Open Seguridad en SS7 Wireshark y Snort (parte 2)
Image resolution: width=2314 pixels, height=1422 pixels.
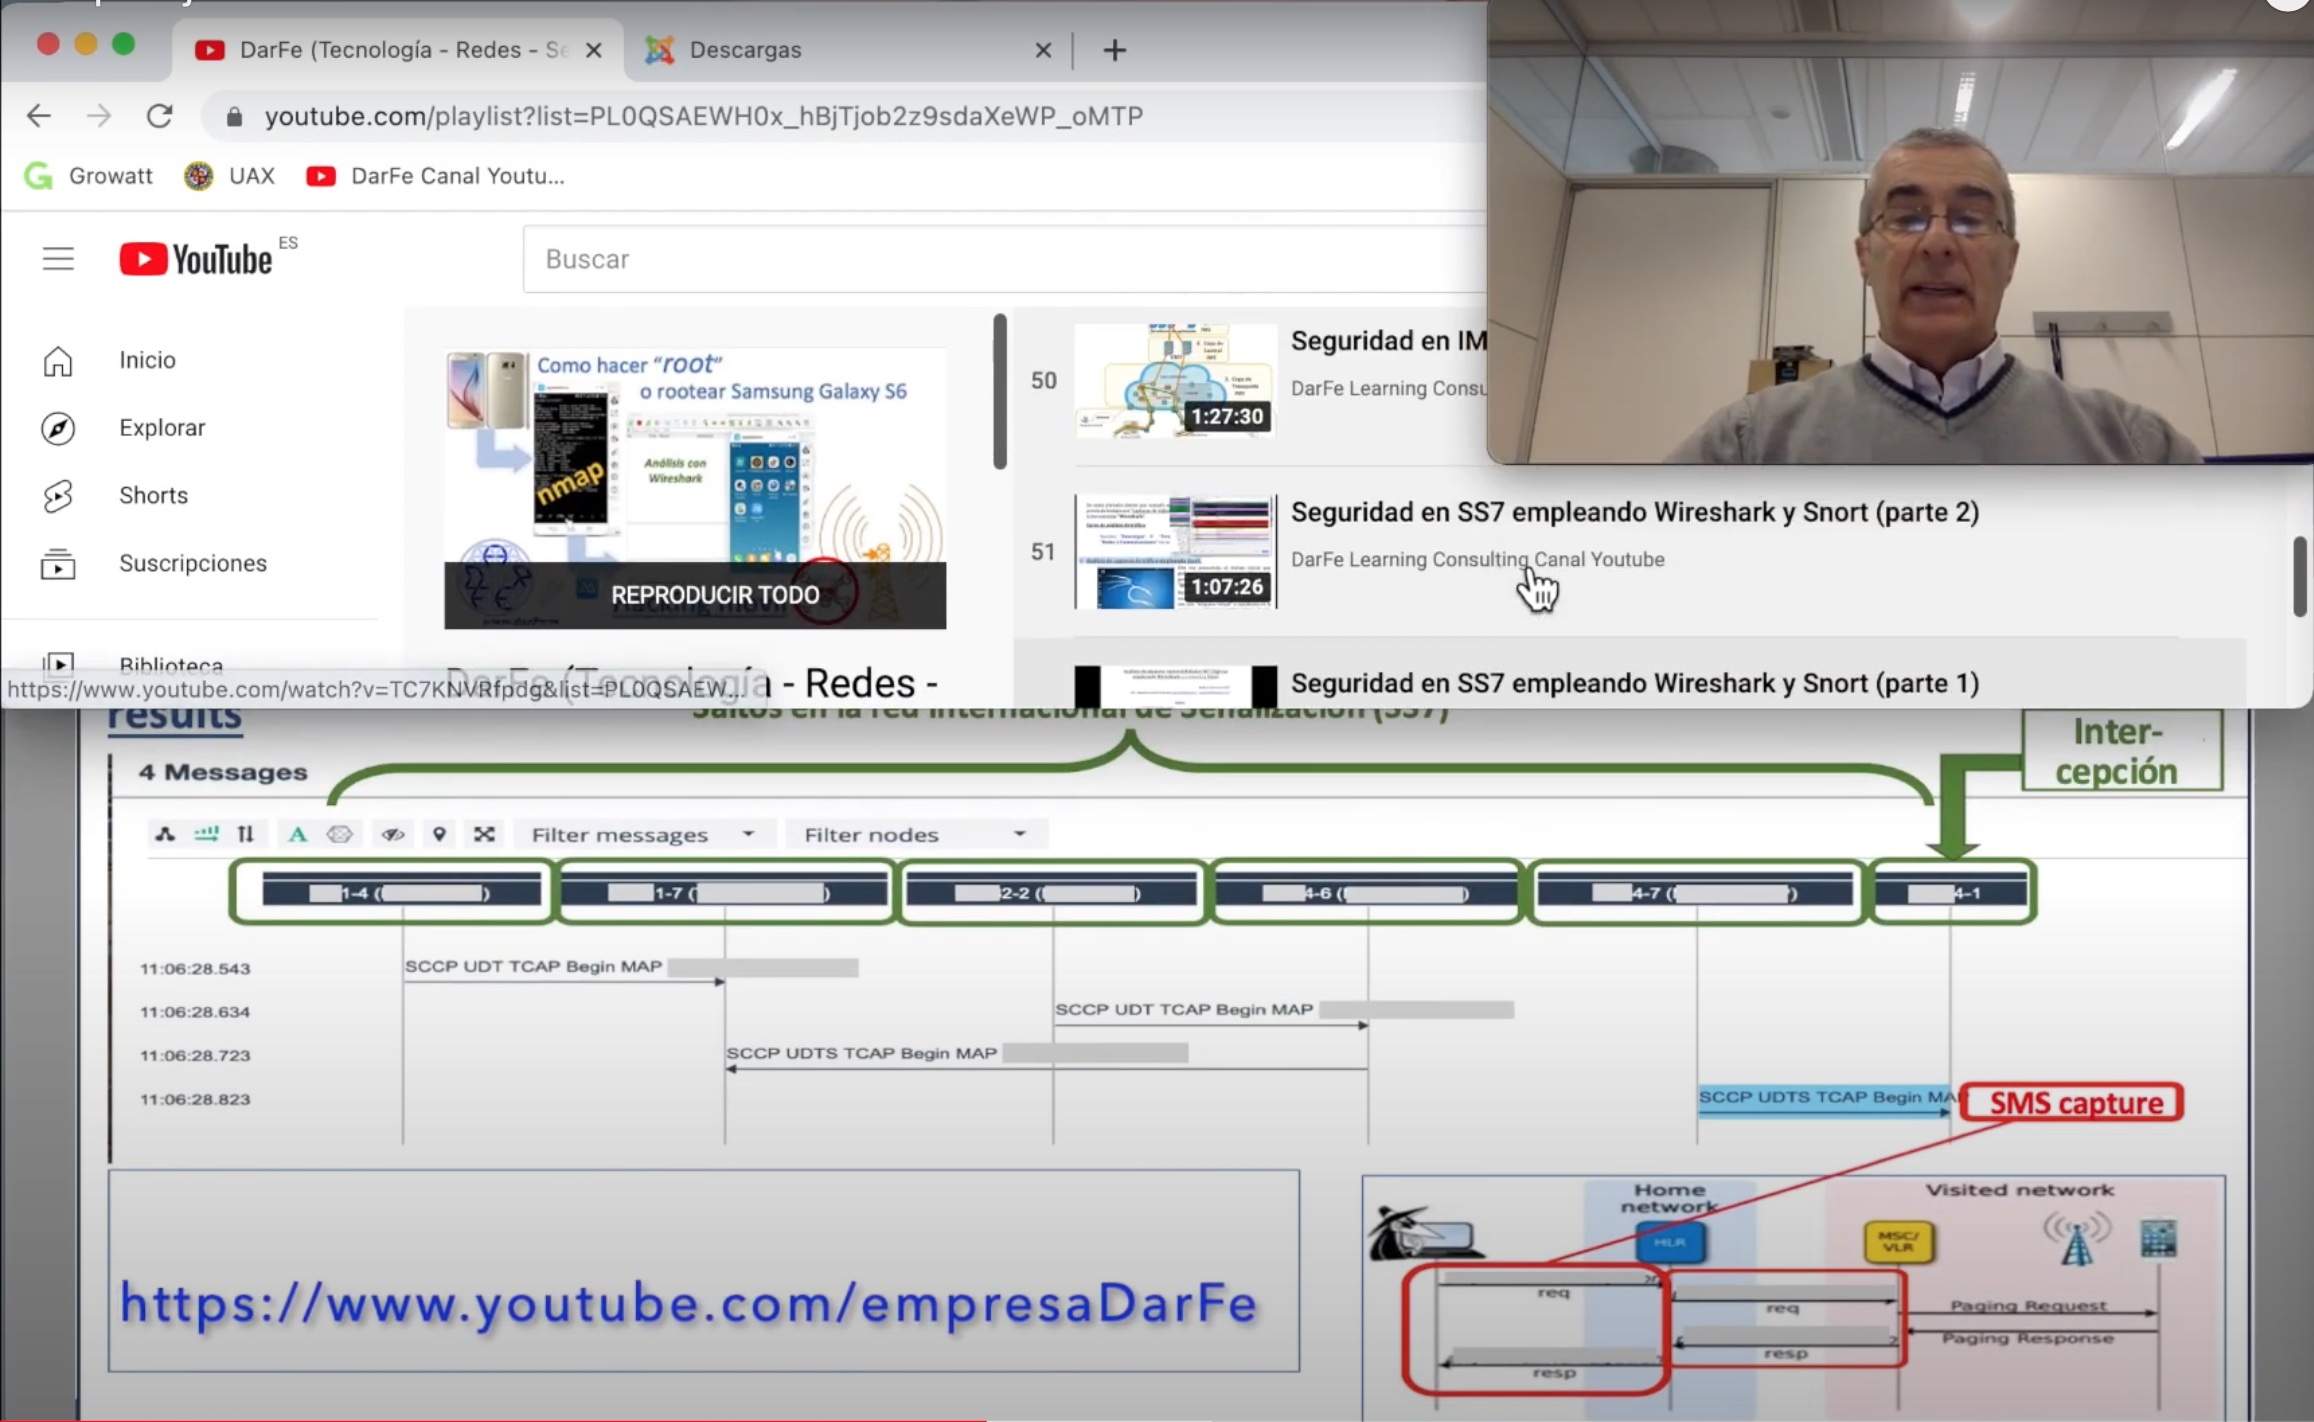tap(1634, 512)
